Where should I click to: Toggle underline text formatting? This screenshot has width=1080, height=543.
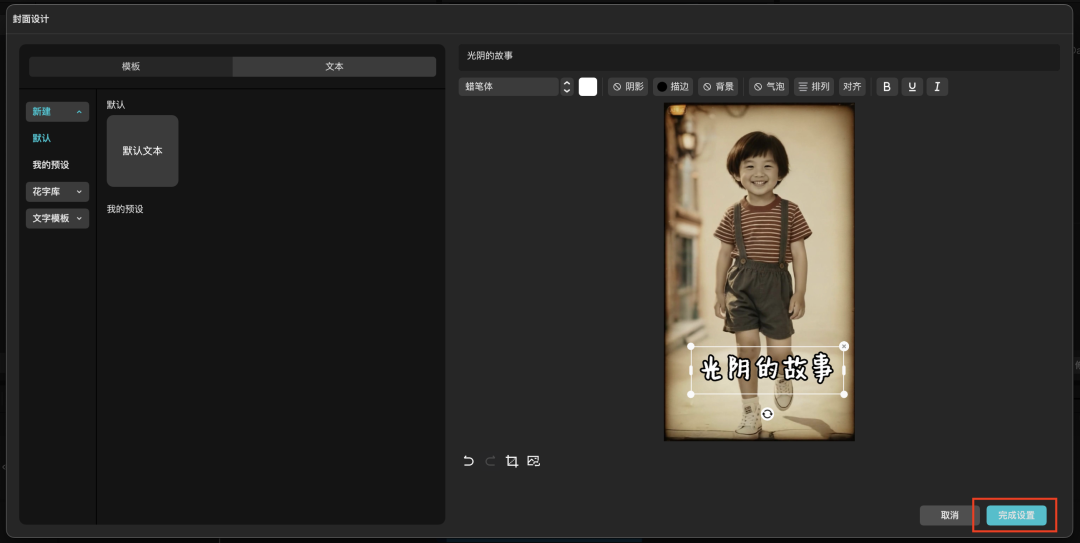(911, 87)
